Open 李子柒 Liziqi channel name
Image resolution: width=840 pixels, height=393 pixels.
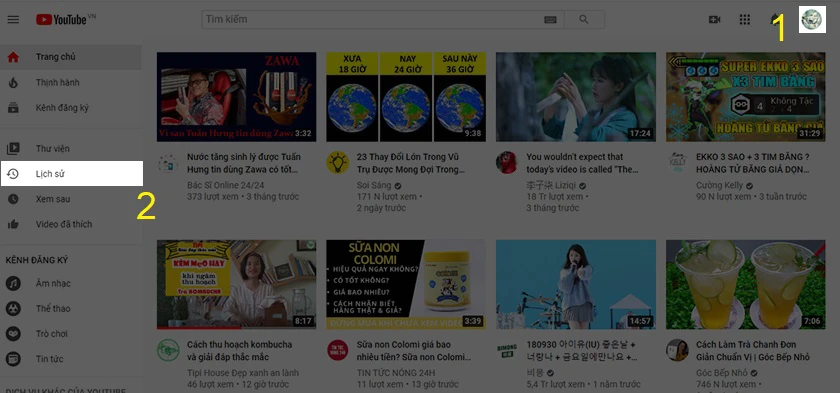(551, 185)
